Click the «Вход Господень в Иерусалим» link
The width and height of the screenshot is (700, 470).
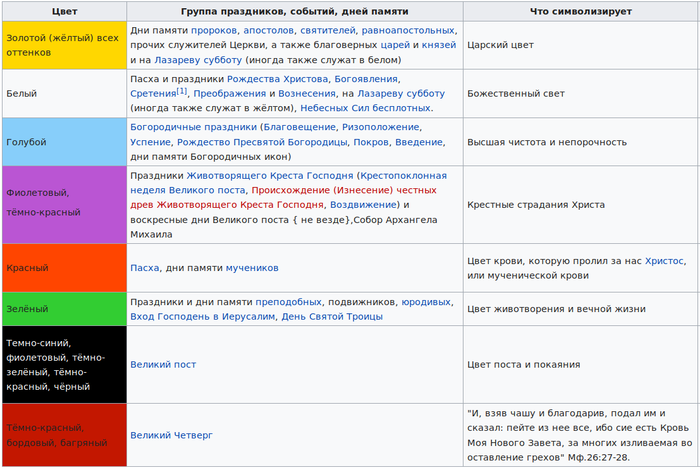coord(205,316)
